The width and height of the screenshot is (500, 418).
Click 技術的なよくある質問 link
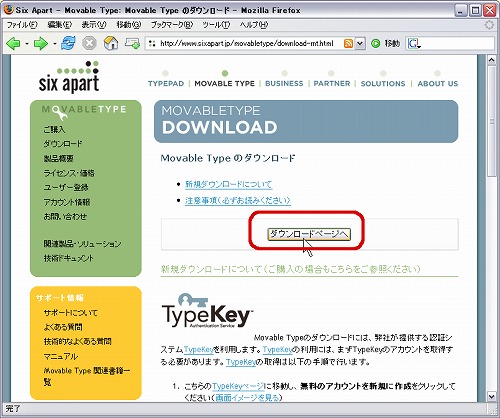tap(77, 342)
